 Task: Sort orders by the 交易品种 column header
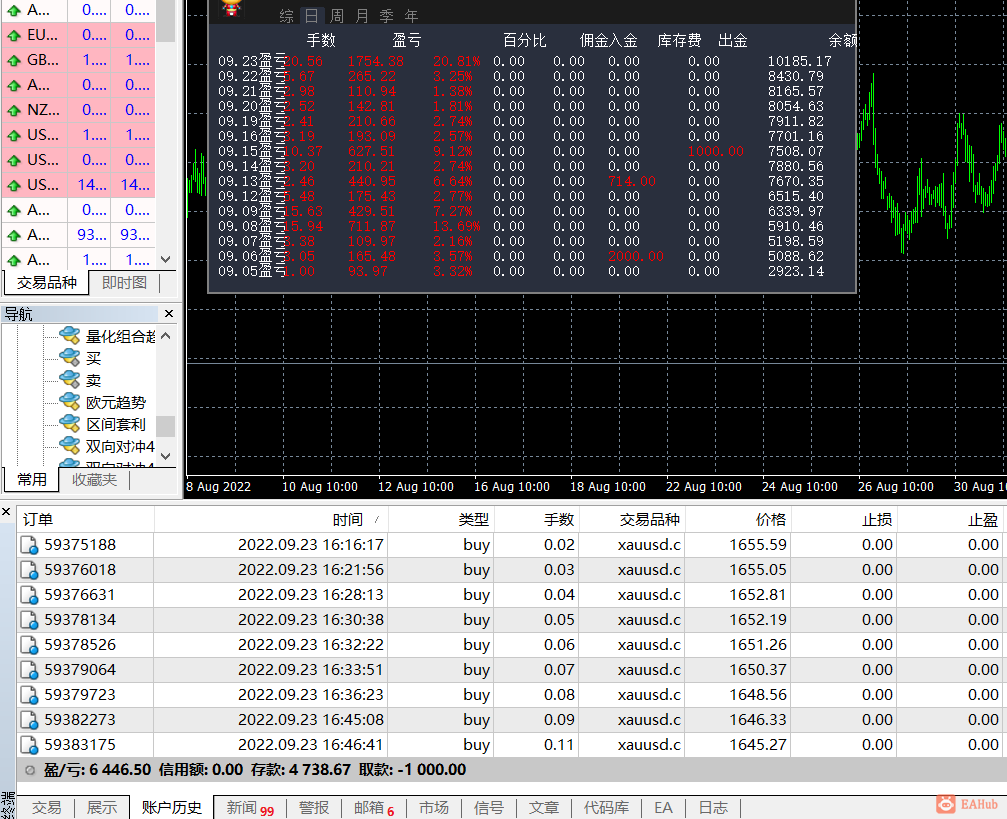(632, 520)
